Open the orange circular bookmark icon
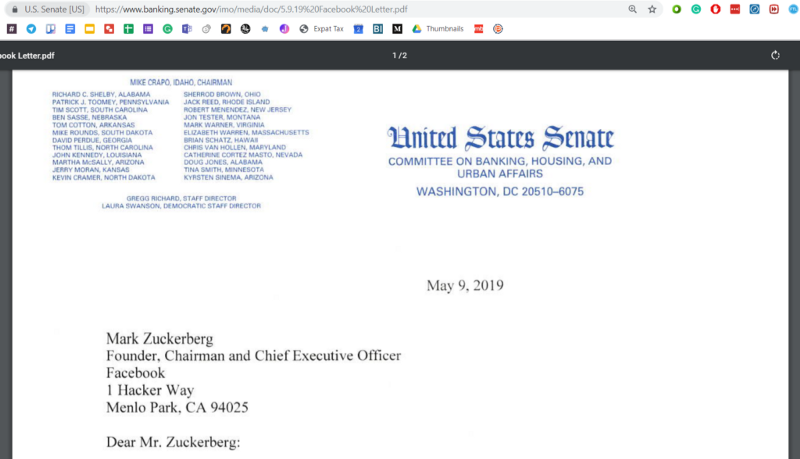 pos(498,29)
